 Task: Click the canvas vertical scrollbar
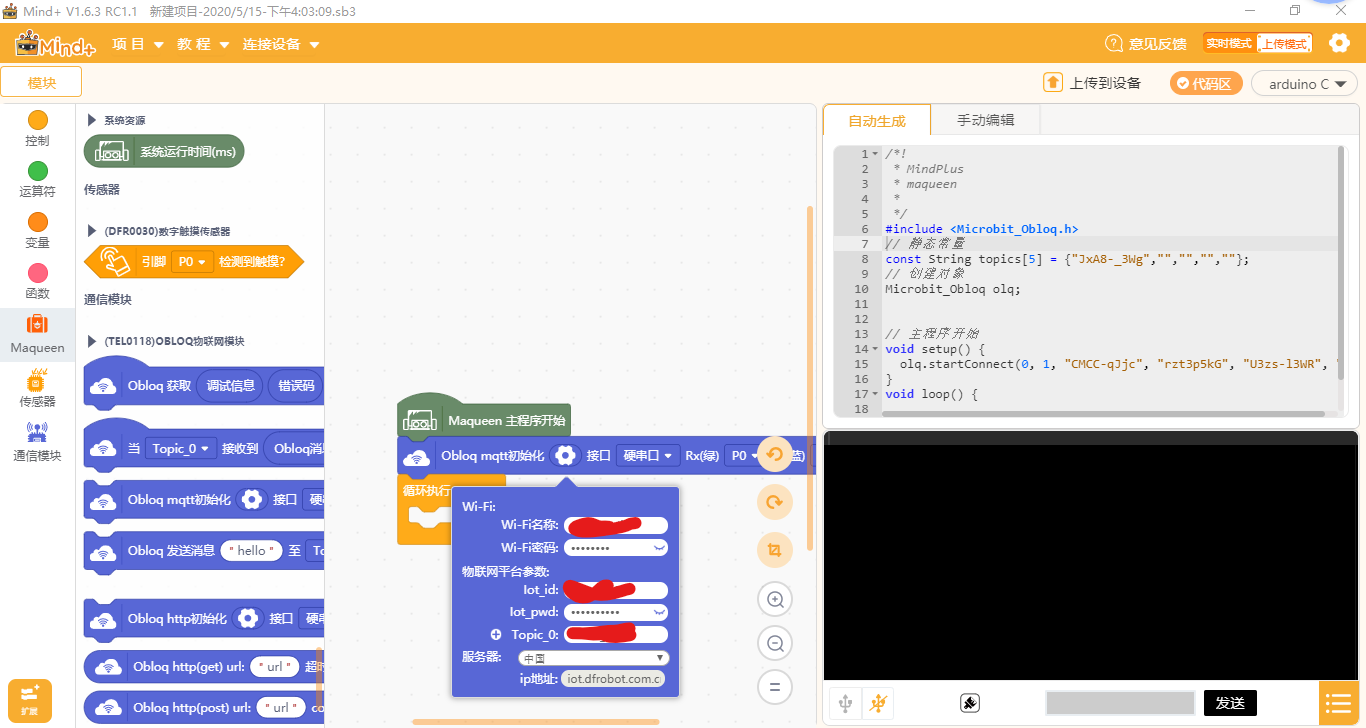pyautogui.click(x=810, y=378)
